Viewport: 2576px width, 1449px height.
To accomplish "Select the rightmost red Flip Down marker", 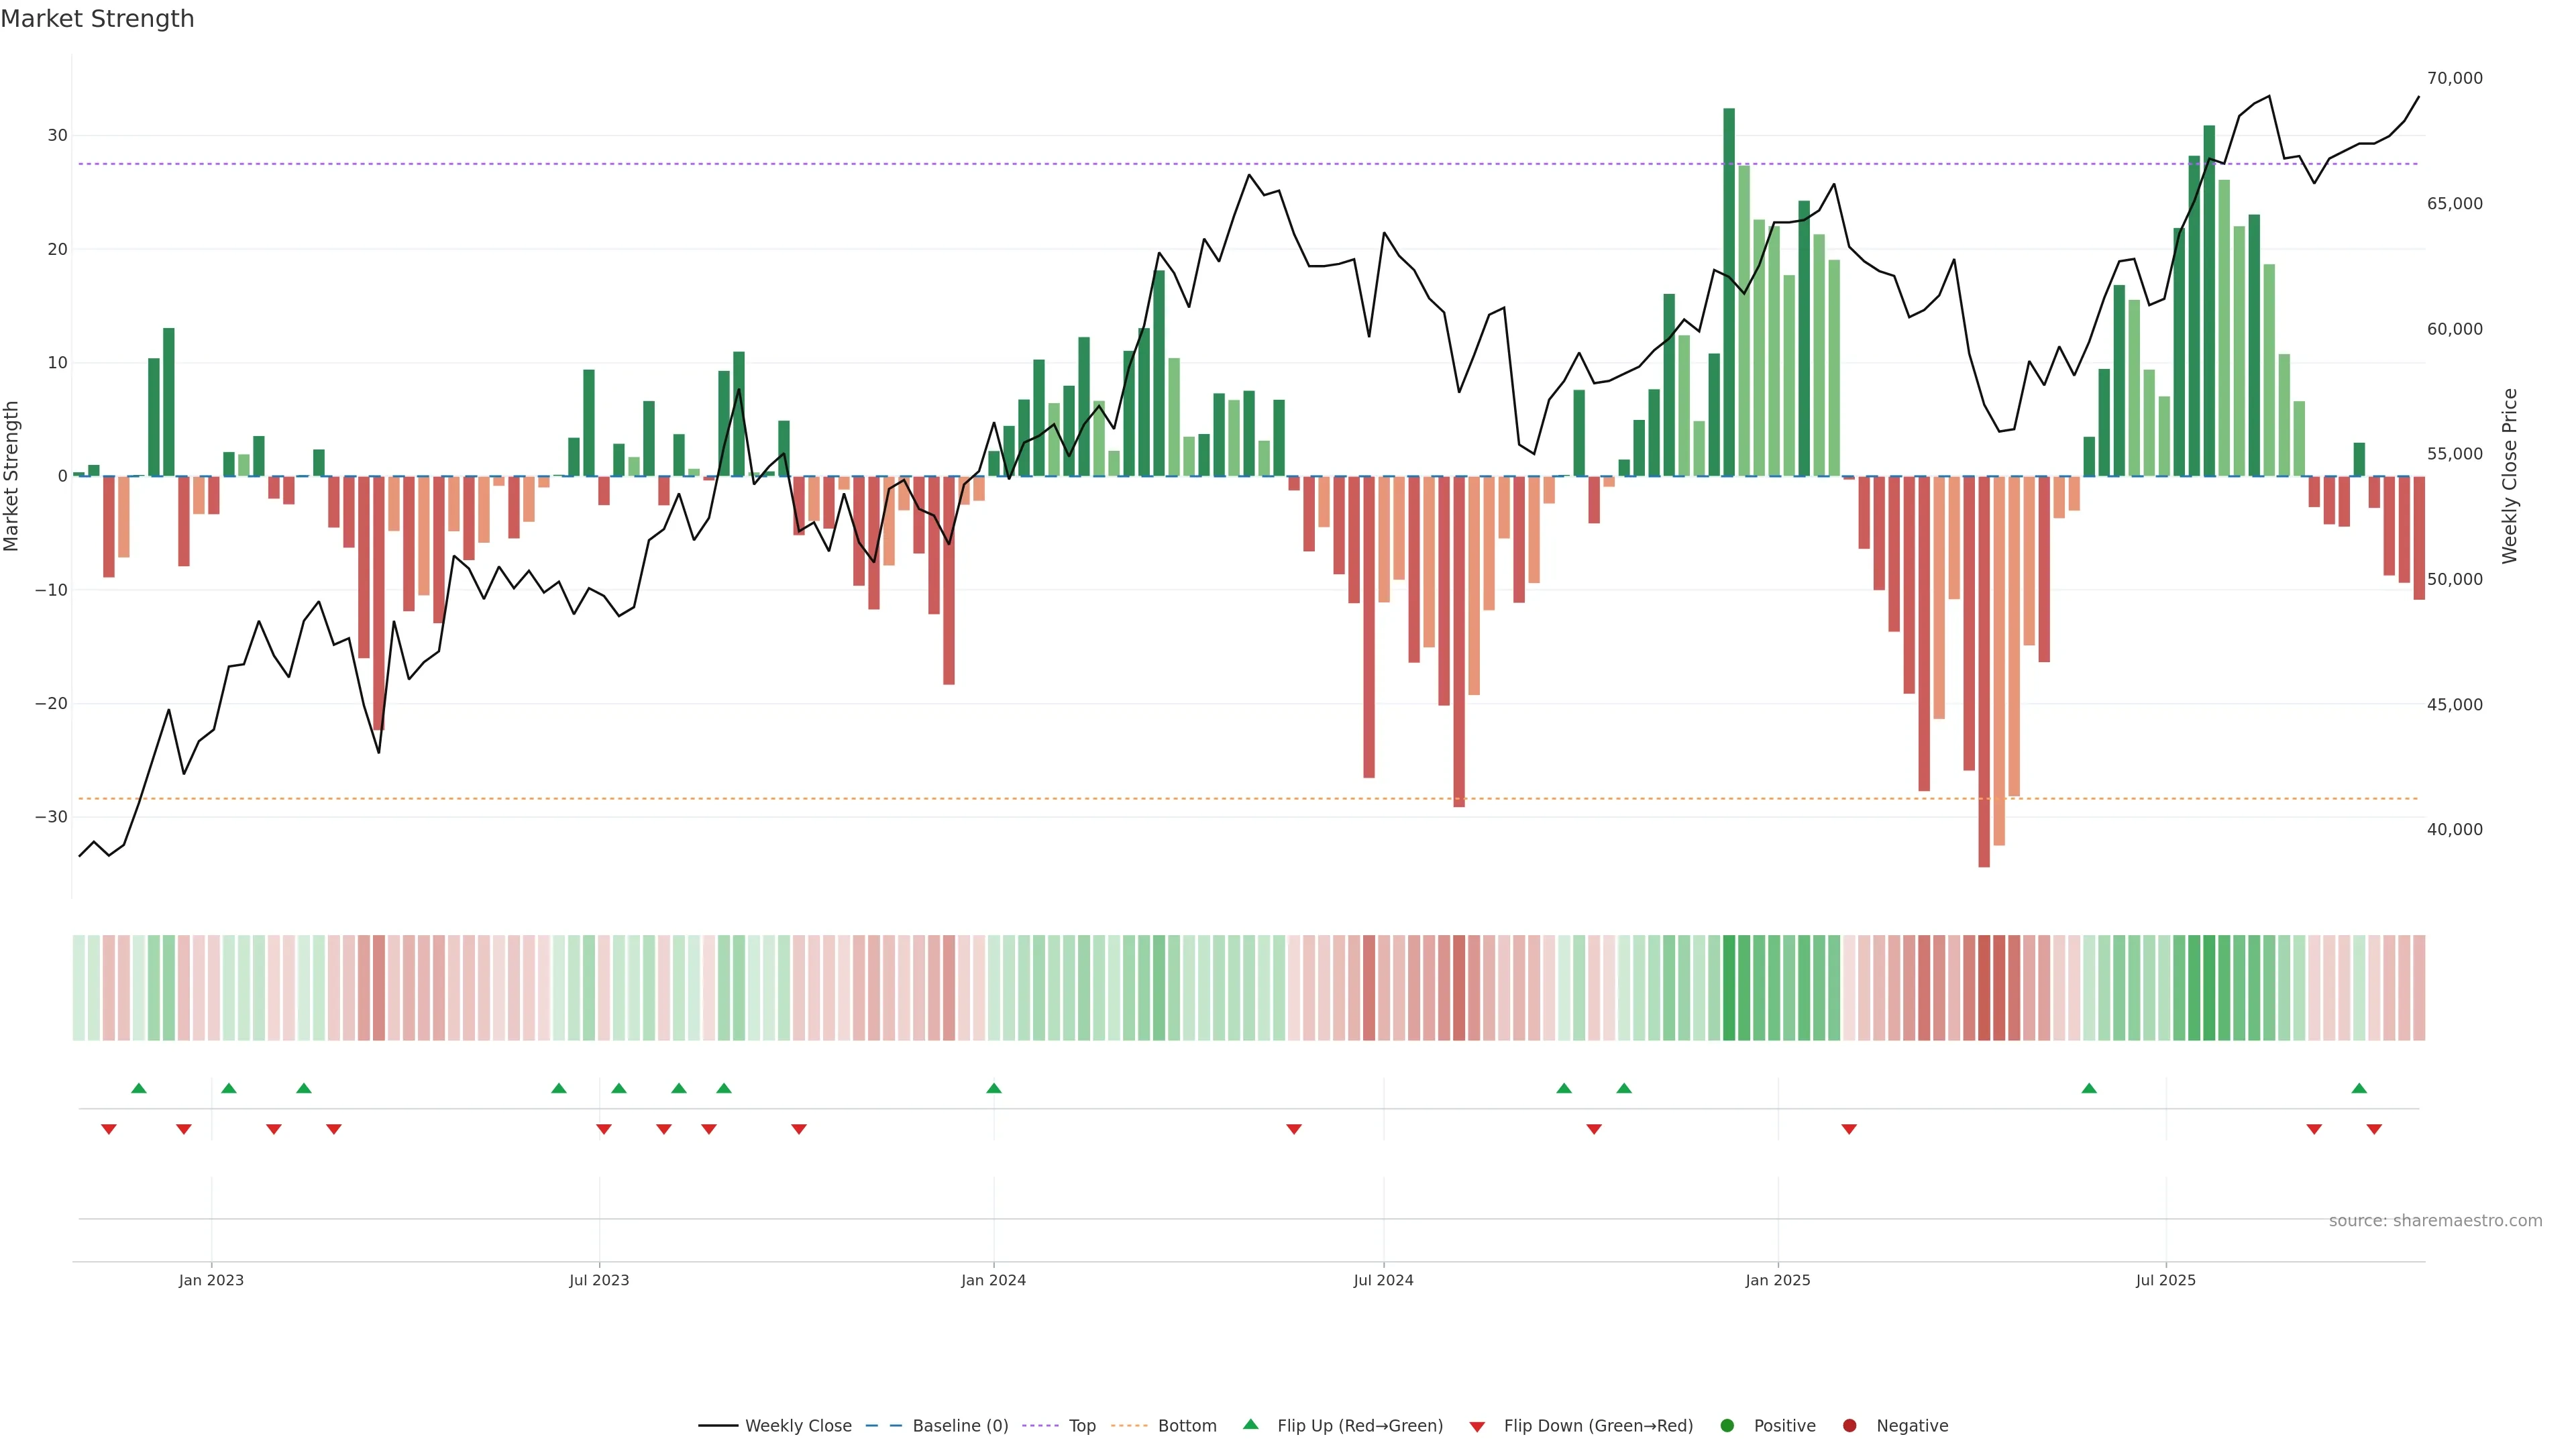I will point(2374,1129).
